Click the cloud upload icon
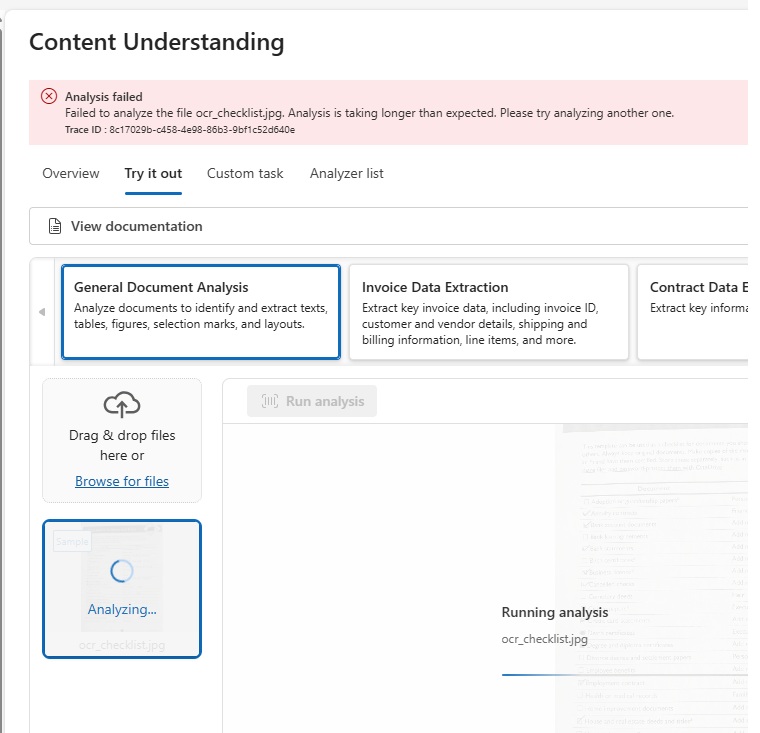Image resolution: width=760 pixels, height=733 pixels. [x=122, y=404]
